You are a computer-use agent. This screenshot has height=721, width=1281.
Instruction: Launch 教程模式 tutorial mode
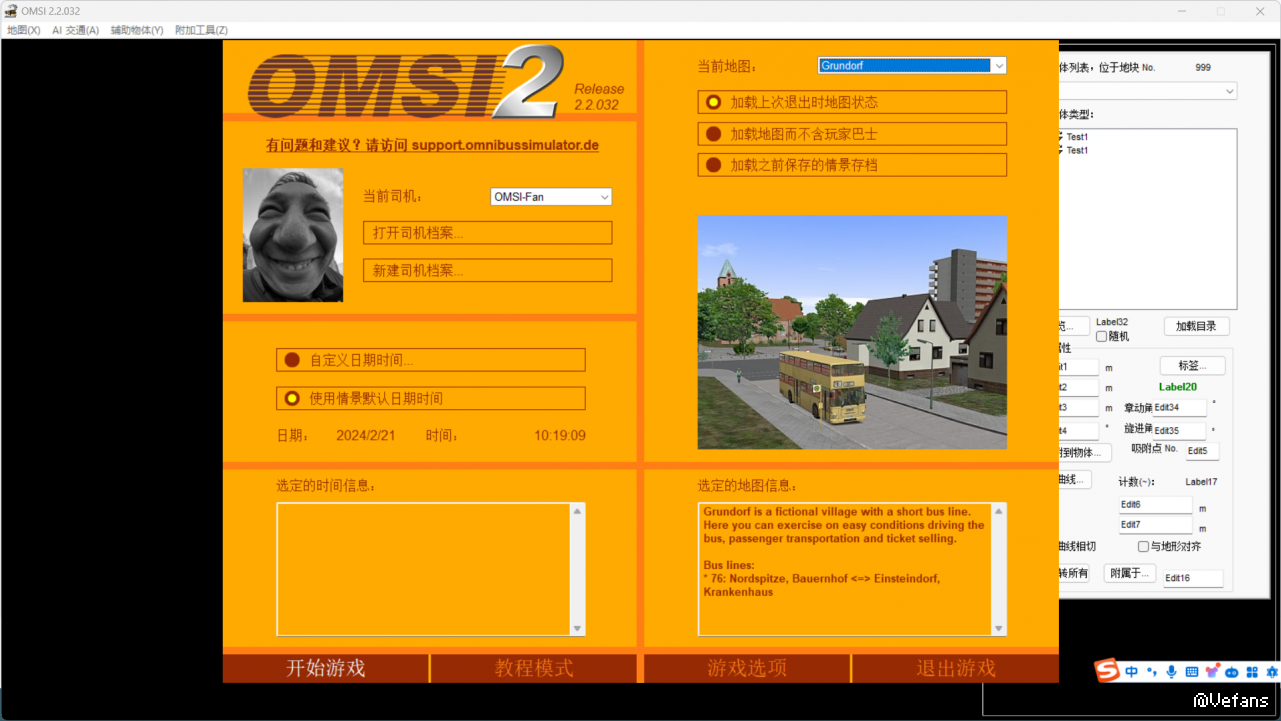[x=534, y=668]
